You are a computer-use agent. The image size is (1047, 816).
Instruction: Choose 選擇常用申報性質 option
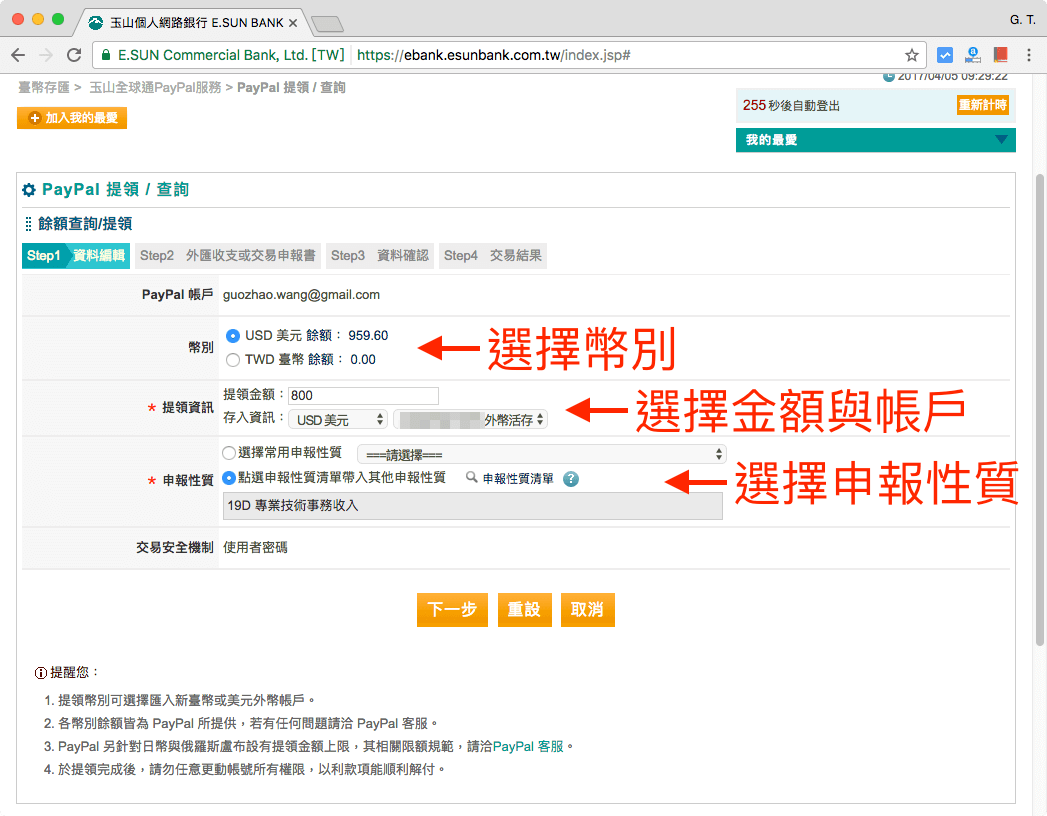(x=232, y=452)
